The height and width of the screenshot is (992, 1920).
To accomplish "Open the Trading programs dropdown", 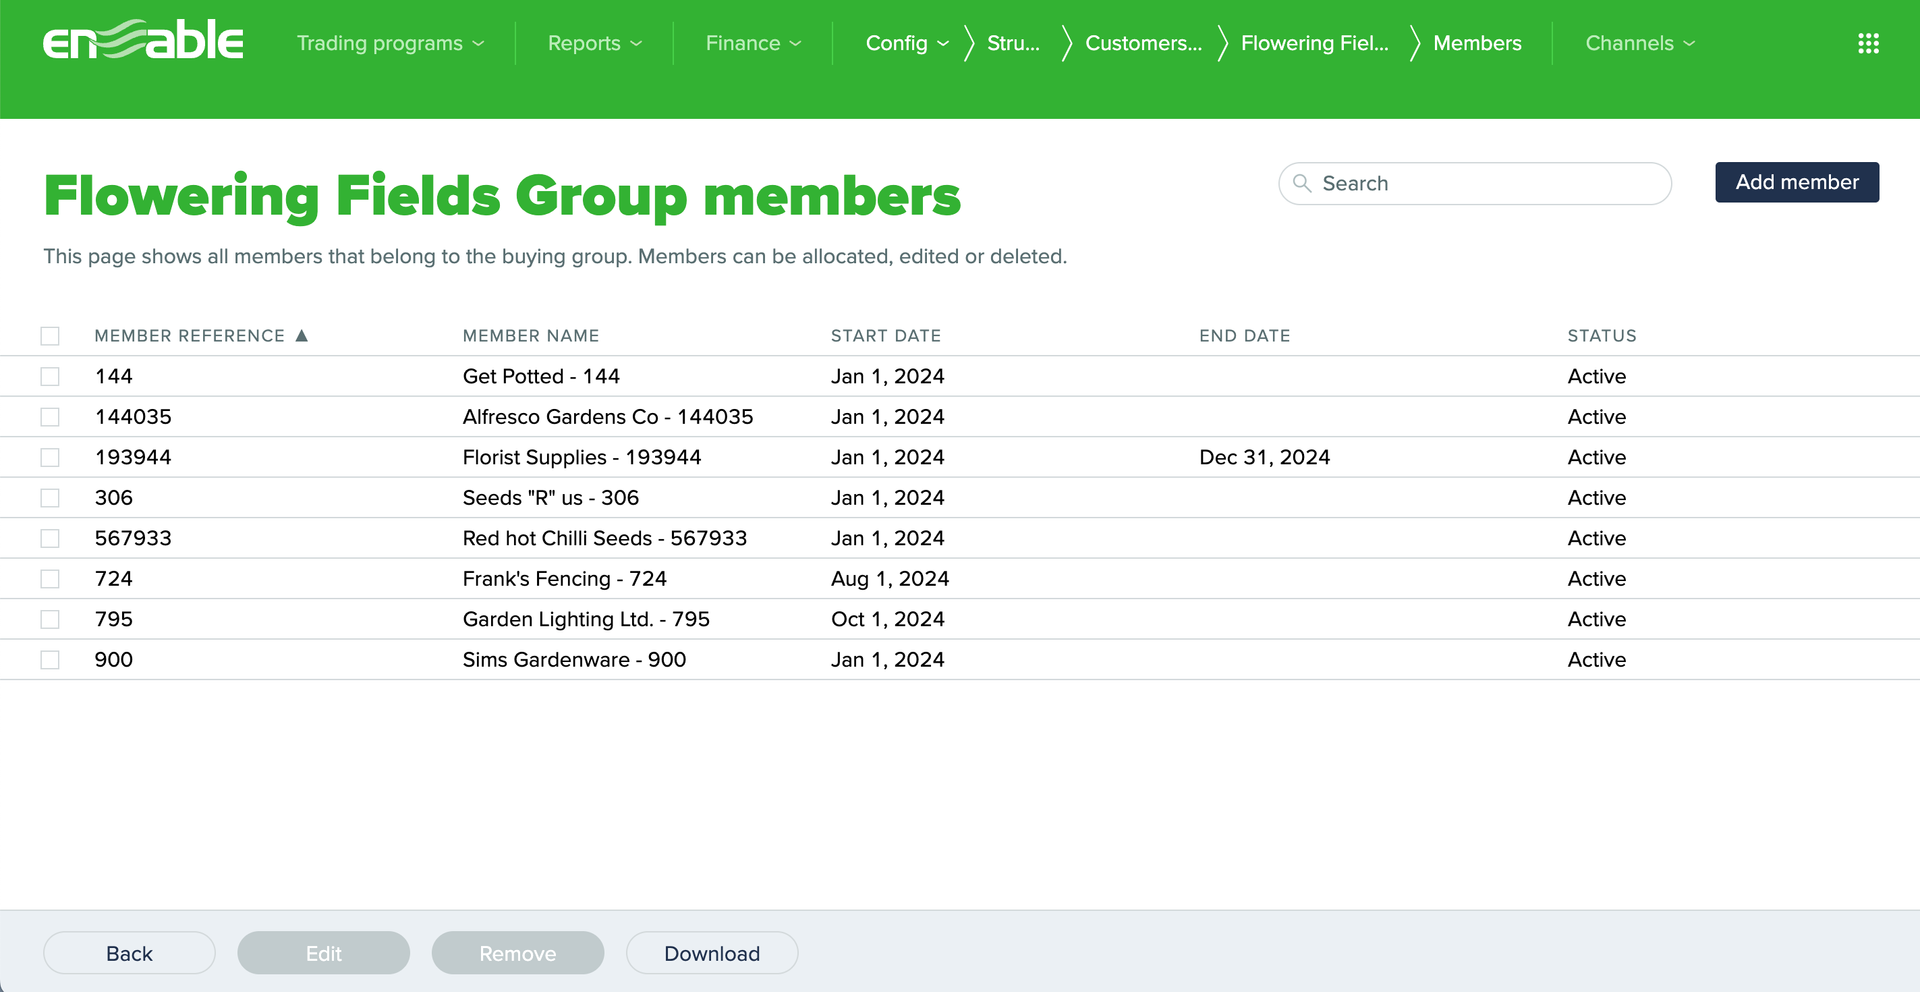I will (390, 43).
